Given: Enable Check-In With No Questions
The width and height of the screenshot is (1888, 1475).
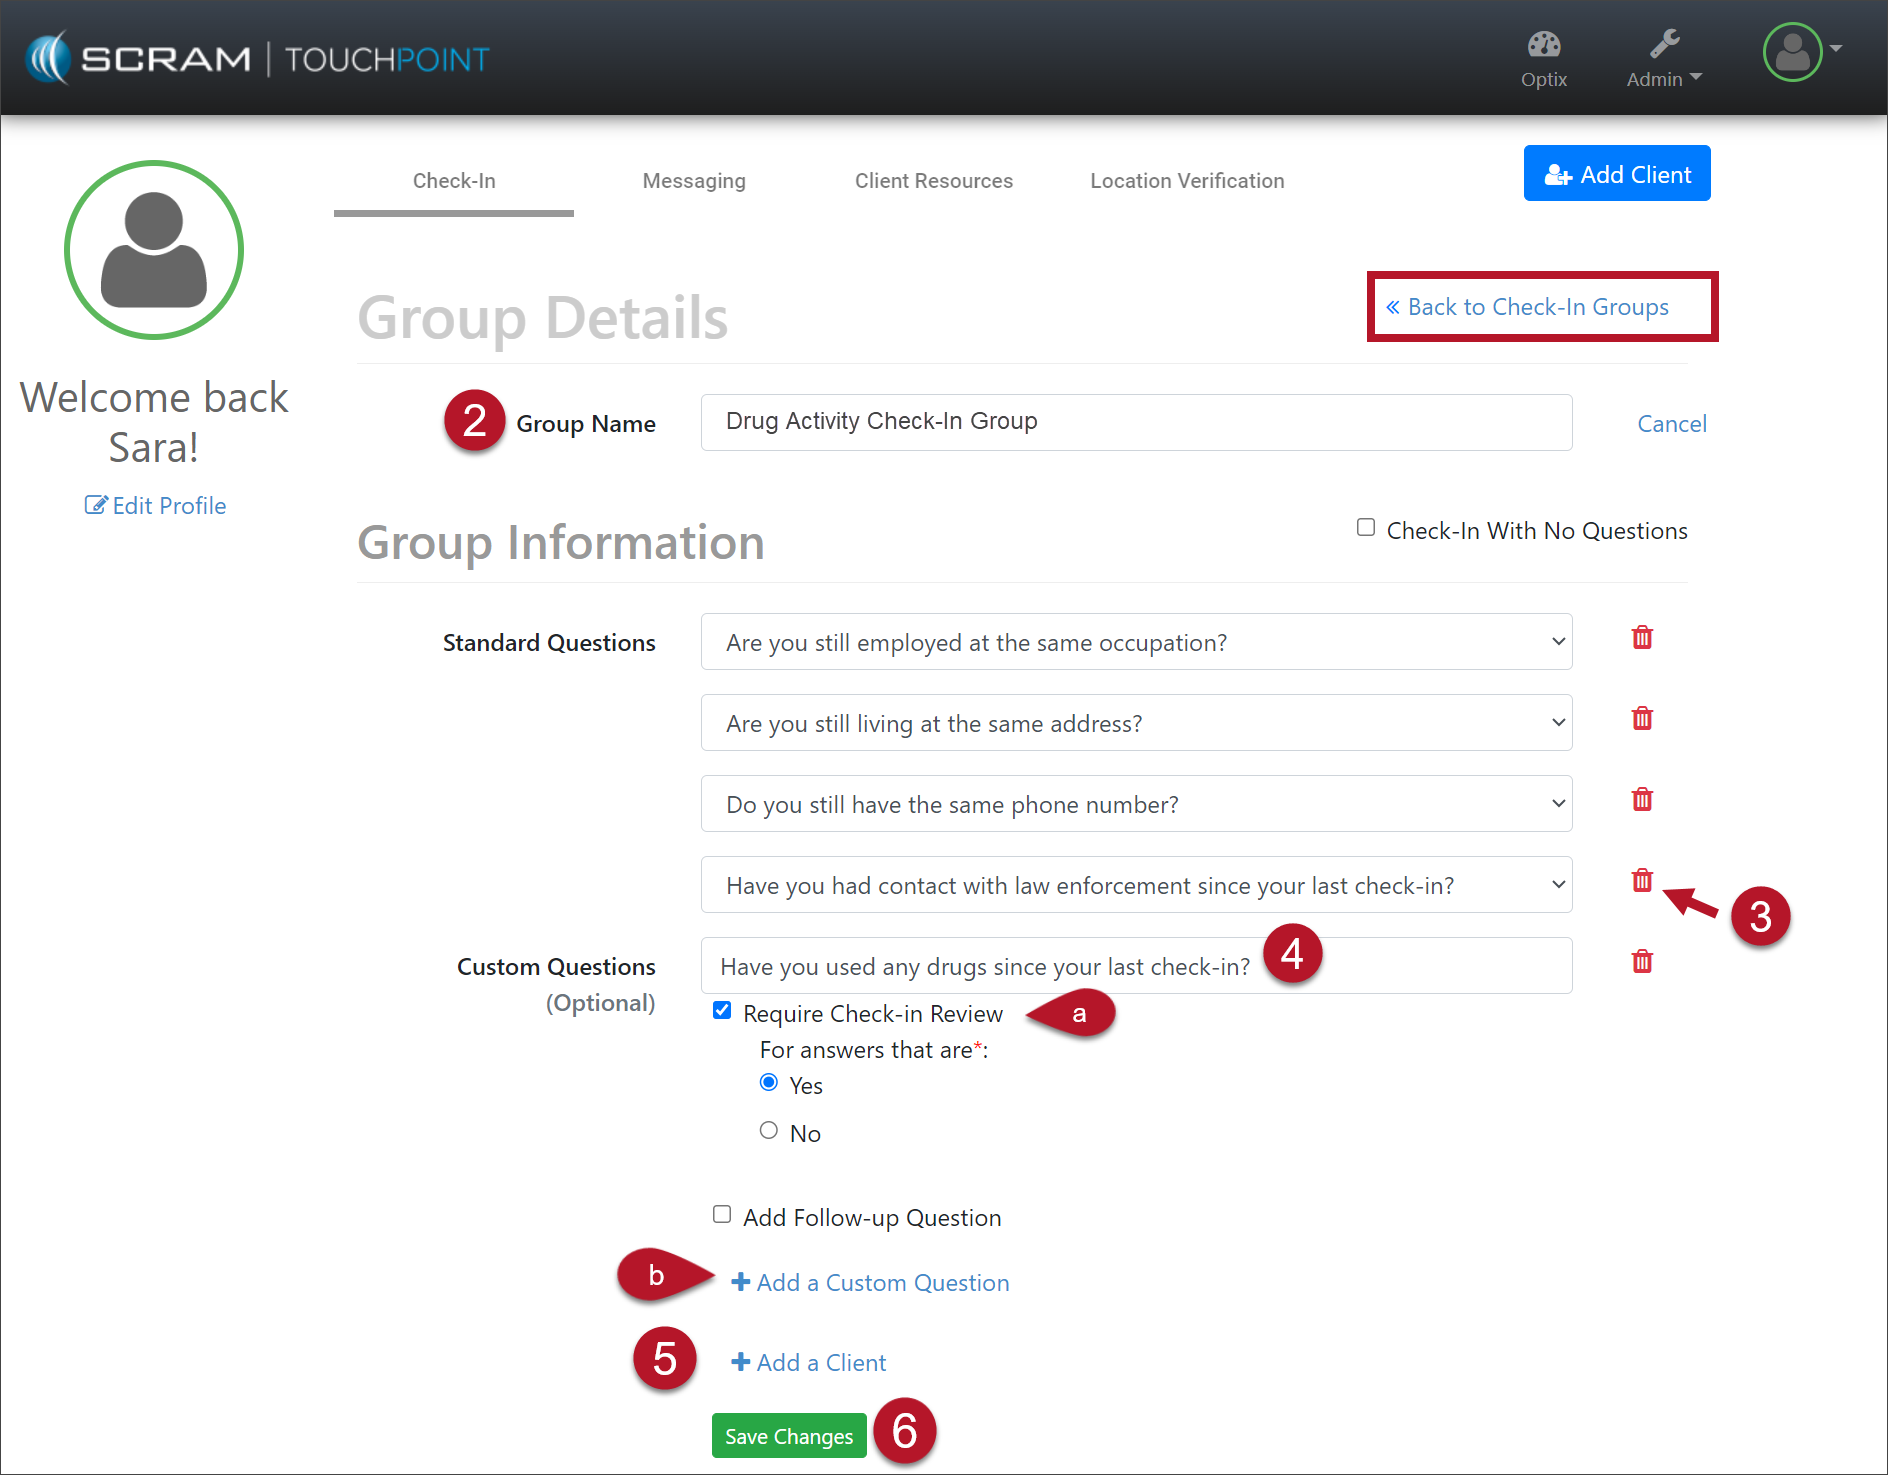Looking at the screenshot, I should [x=1366, y=528].
